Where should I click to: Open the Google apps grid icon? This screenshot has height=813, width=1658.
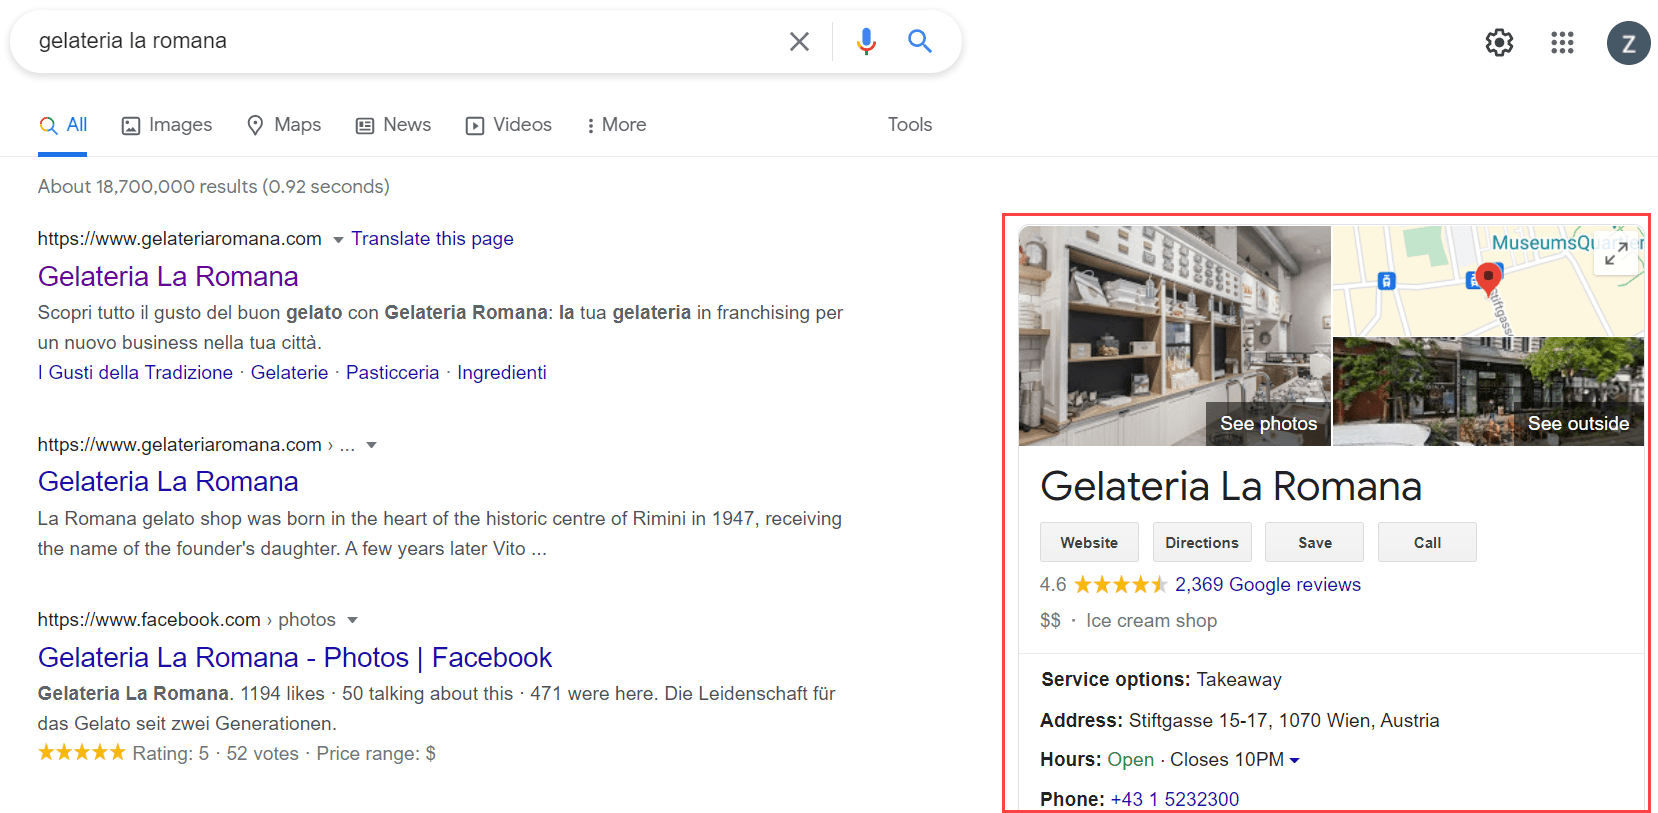1562,42
